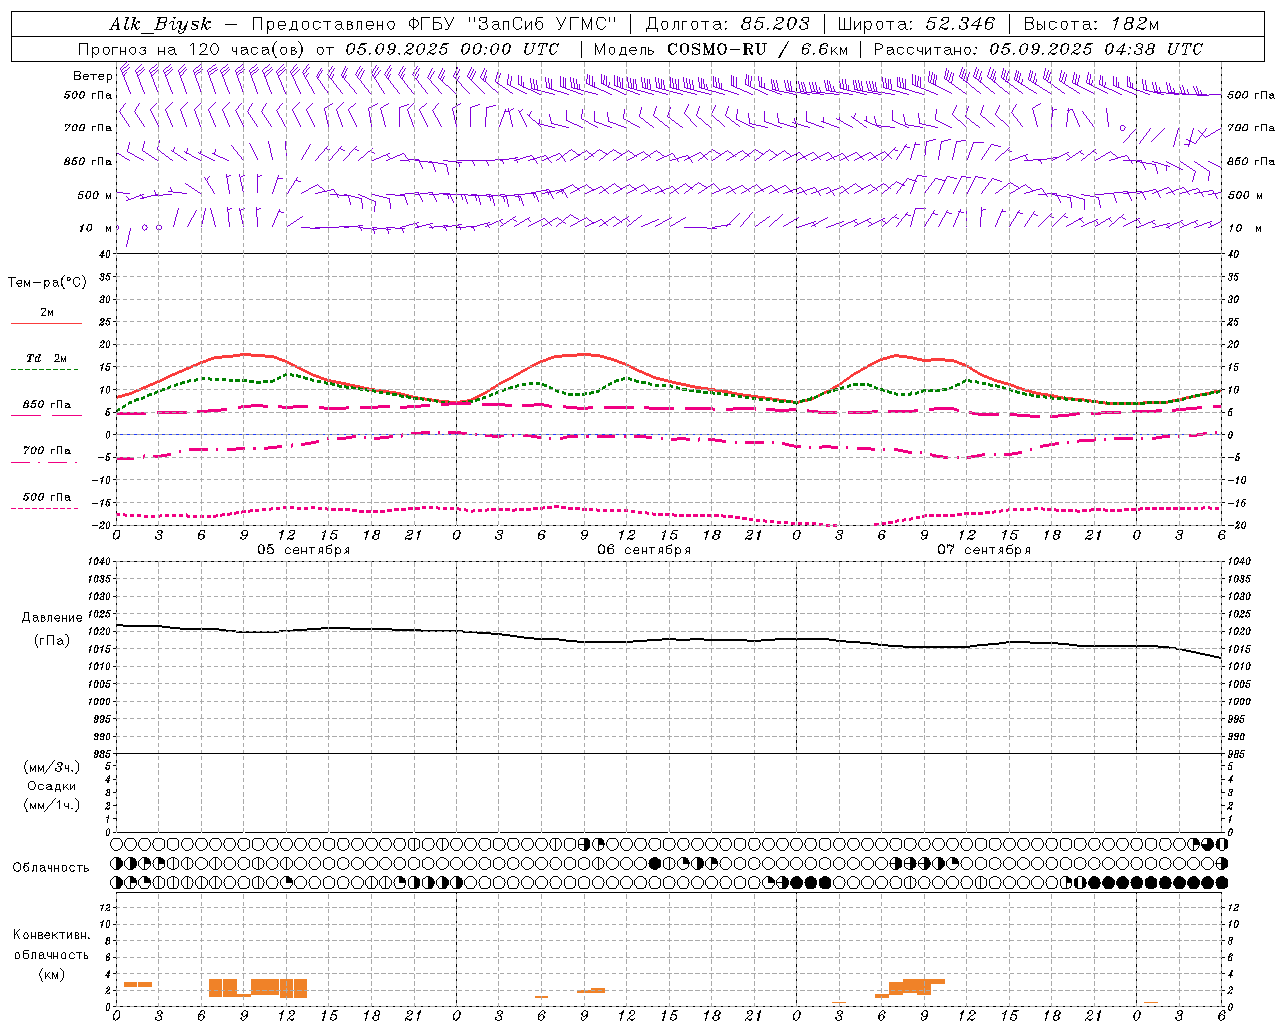
Task: Click the '06 сентября' date label
Action: pos(644,550)
